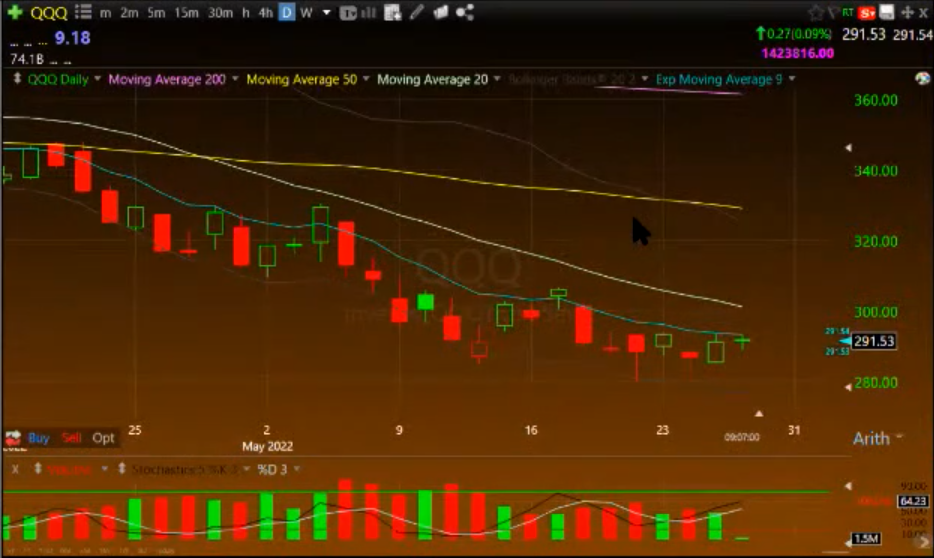The width and height of the screenshot is (934, 558).
Task: Open the QQQ Daily dropdown arrow
Action: point(97,78)
